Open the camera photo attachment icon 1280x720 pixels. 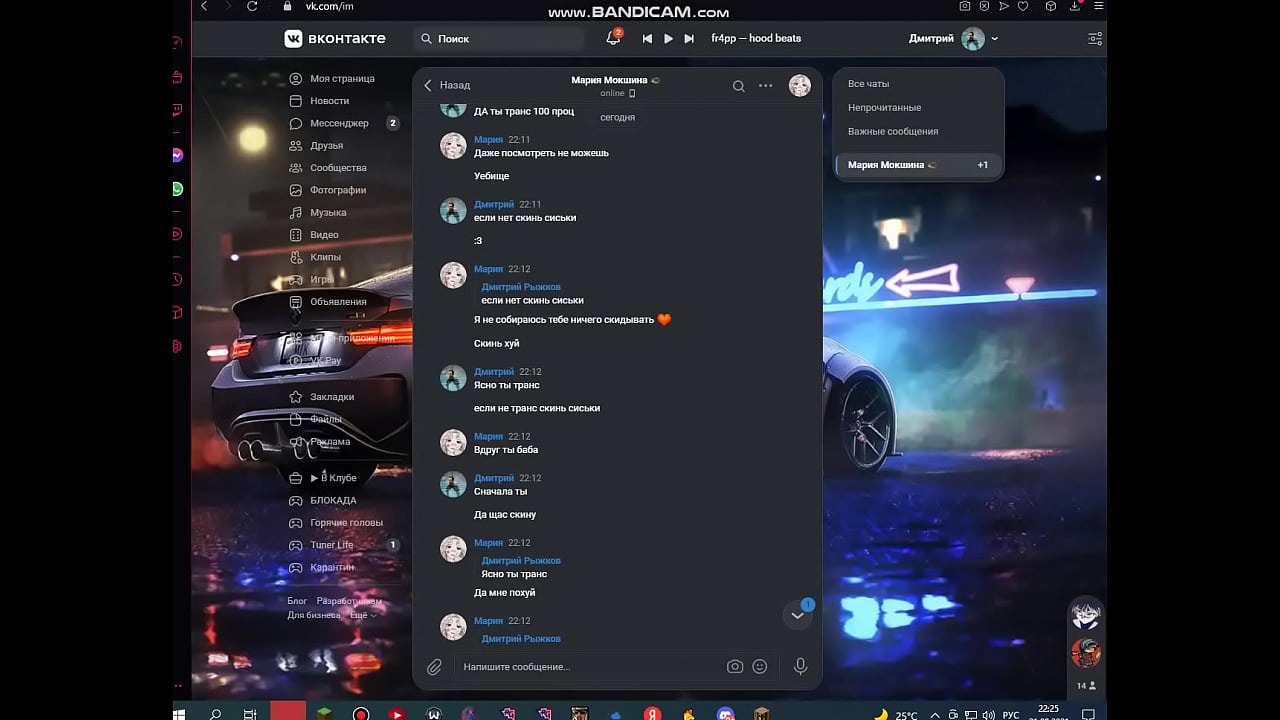click(735, 667)
